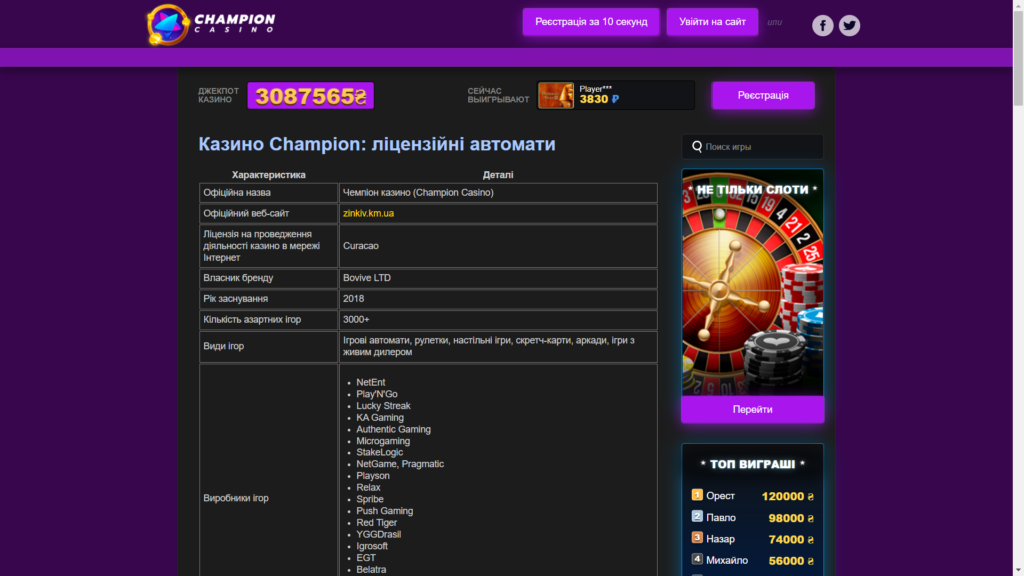Click the Характеристика column header
Screen dimensions: 1024x576
tap(268, 175)
